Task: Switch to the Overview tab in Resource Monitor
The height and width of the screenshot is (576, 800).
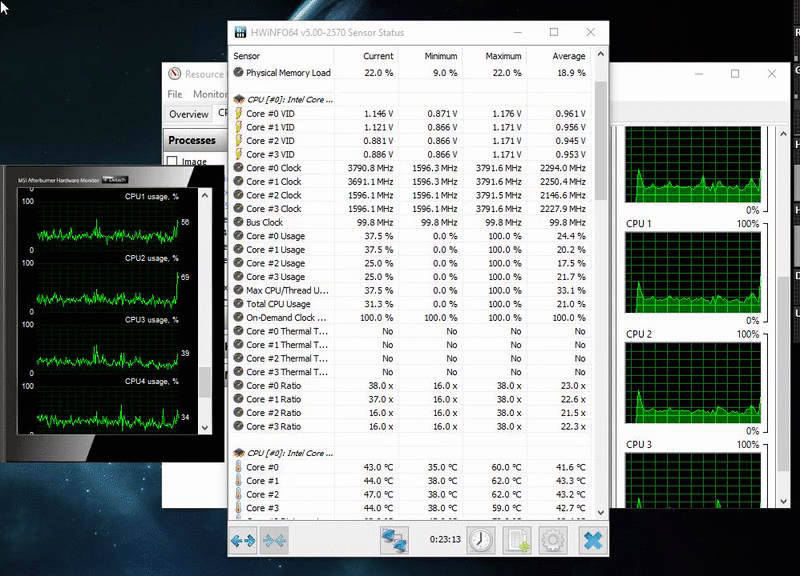Action: coord(189,114)
